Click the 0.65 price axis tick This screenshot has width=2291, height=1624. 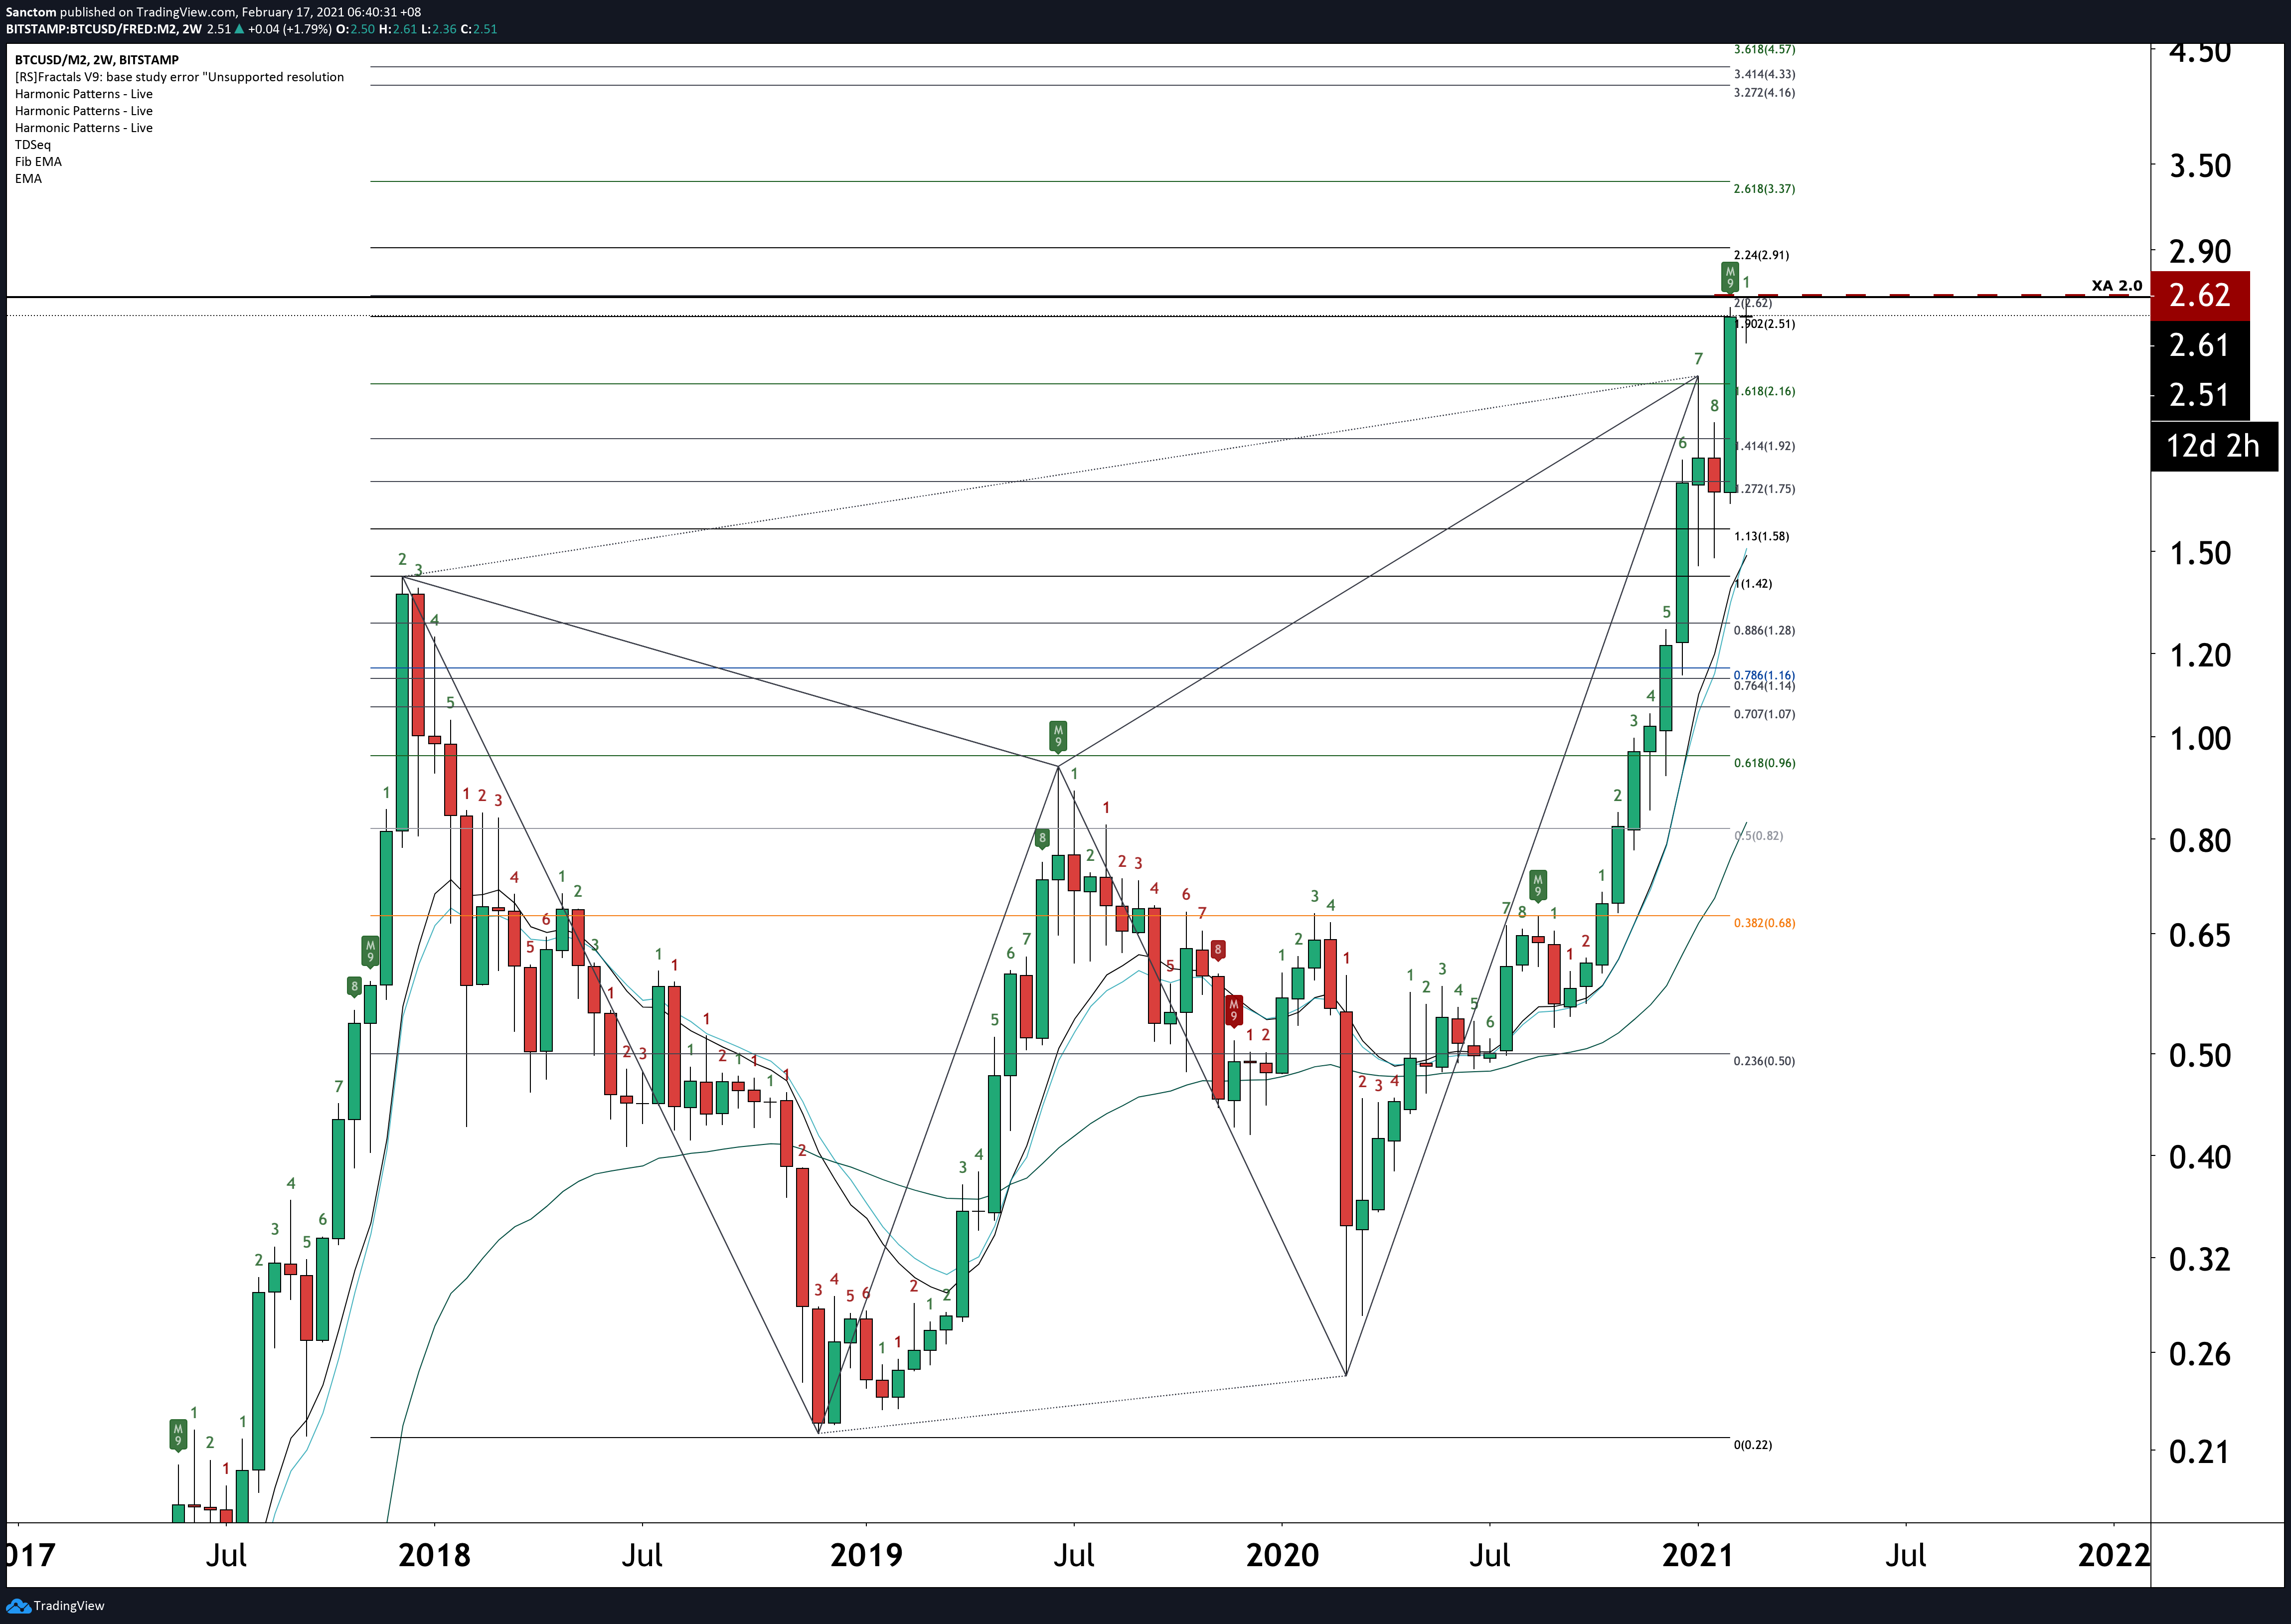click(x=2199, y=935)
